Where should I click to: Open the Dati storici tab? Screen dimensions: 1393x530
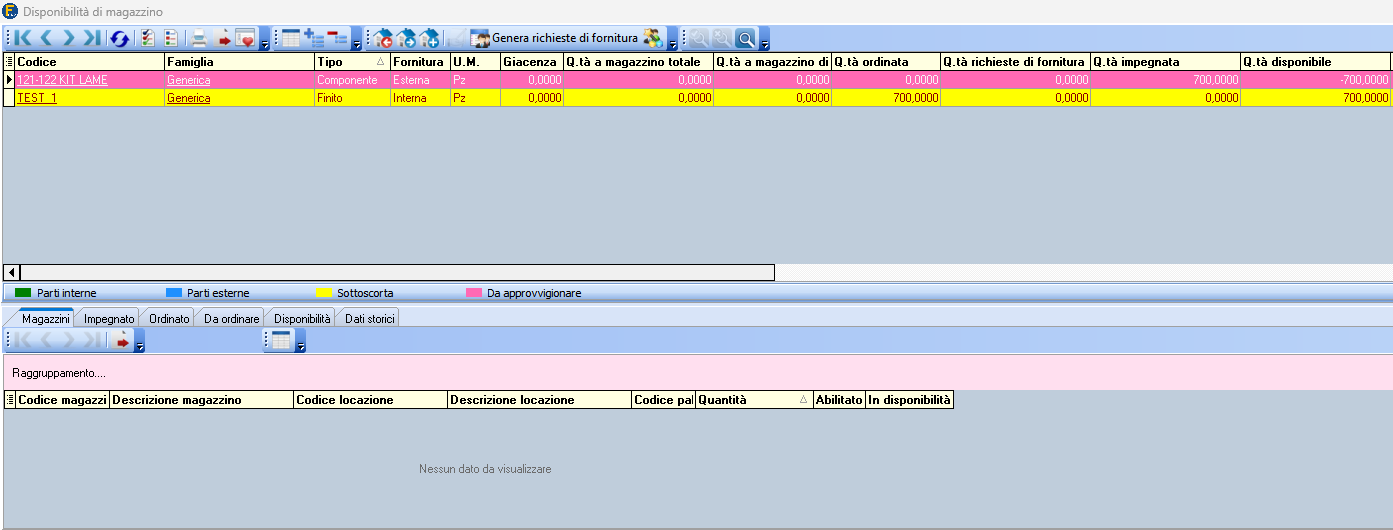pyautogui.click(x=370, y=318)
